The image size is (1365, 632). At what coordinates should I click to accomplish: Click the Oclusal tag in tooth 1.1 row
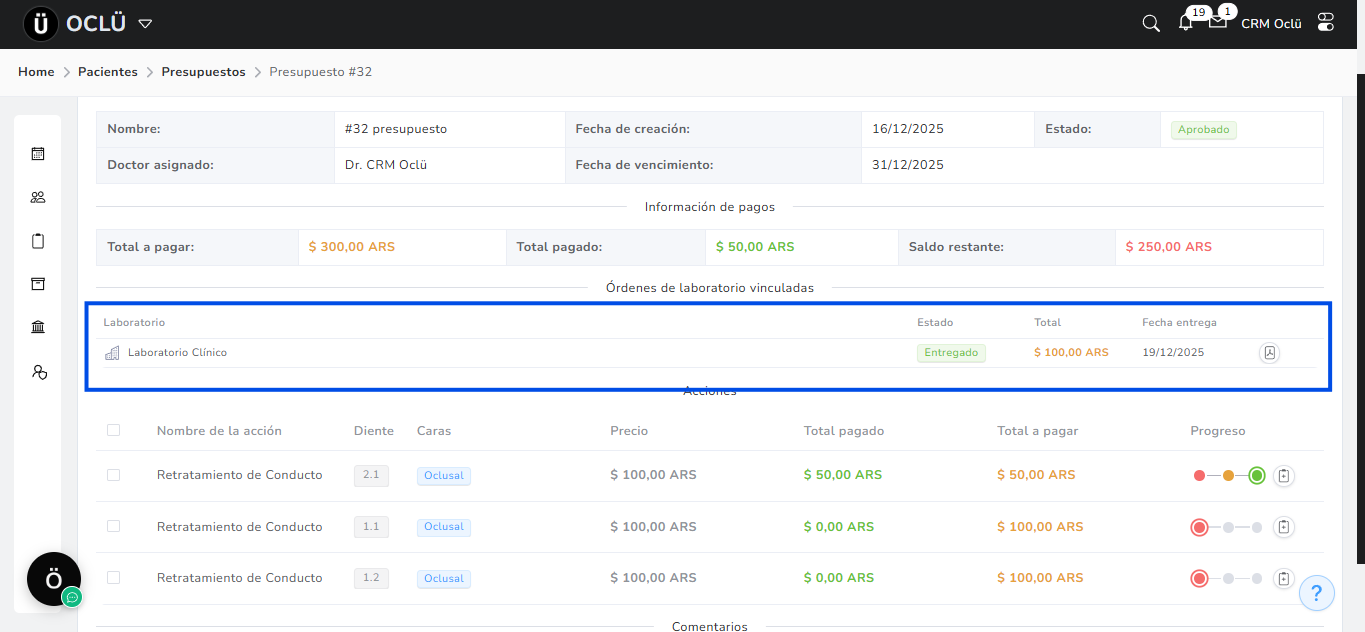click(444, 527)
